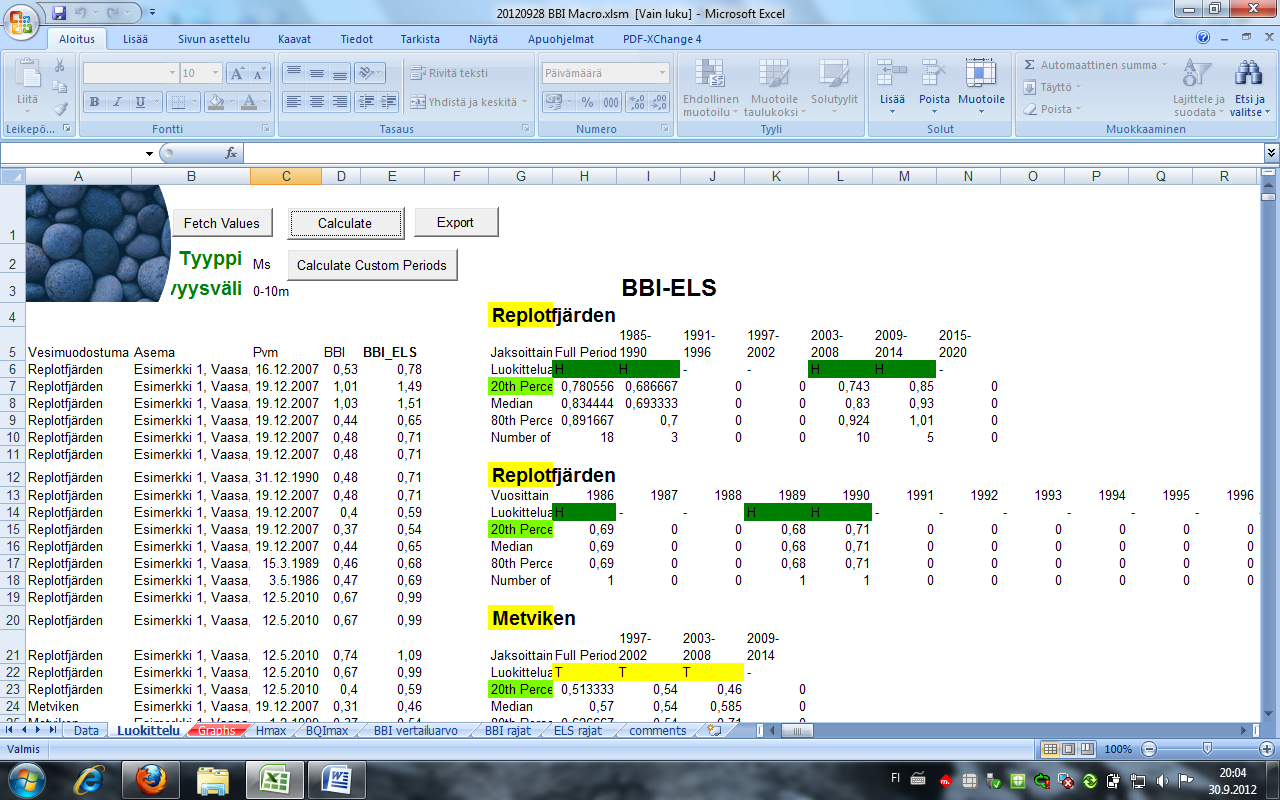Switch to Page Layout view in status bar
This screenshot has width=1280, height=800.
(1068, 749)
